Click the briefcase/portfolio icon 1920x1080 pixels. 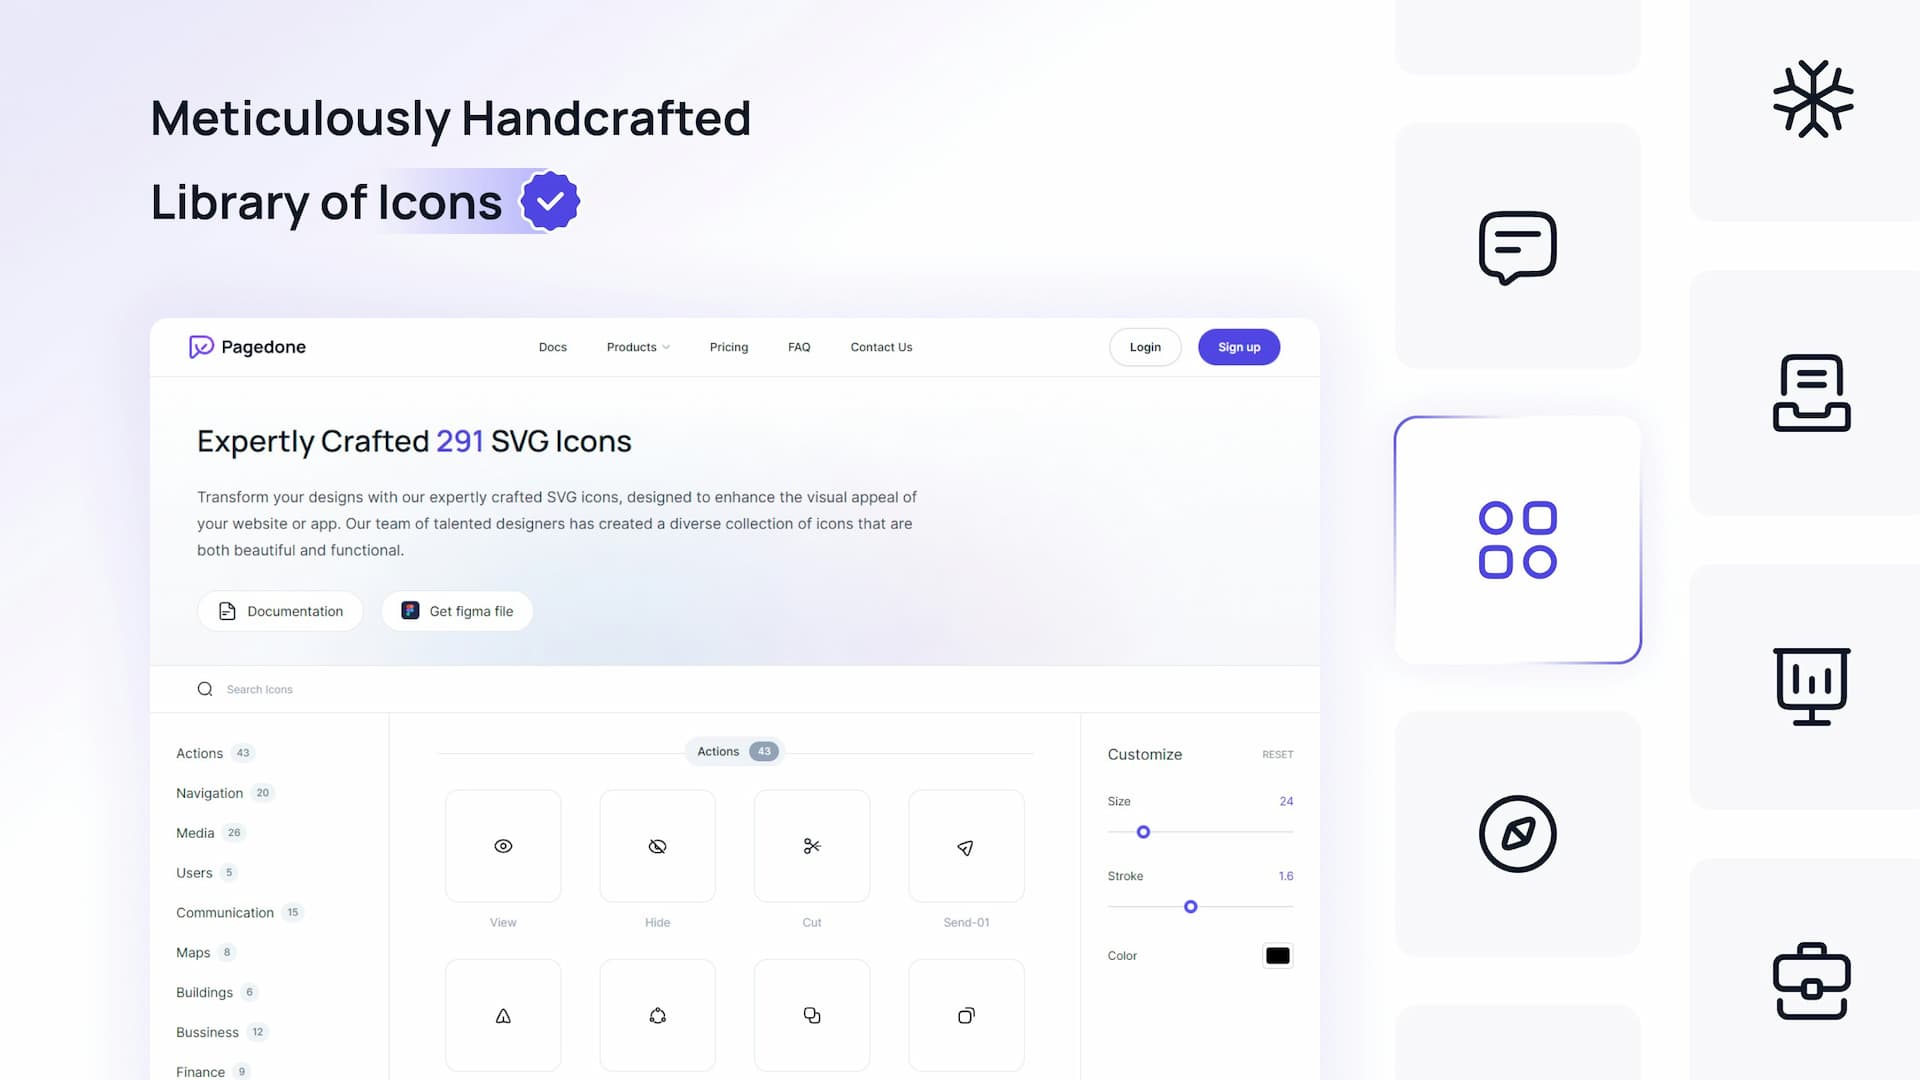1811,980
